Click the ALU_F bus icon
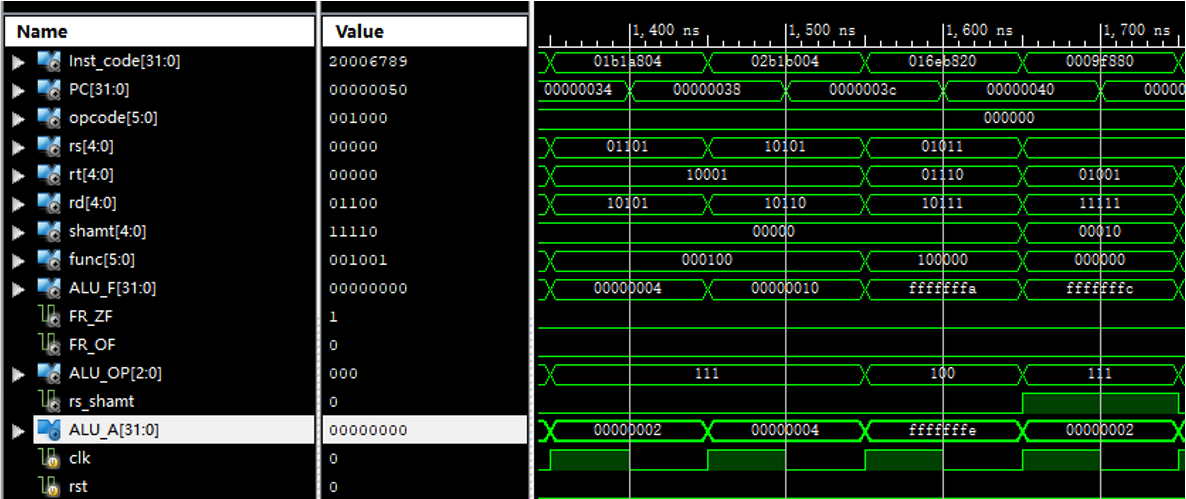This screenshot has height=499, width=1186. click(48, 288)
